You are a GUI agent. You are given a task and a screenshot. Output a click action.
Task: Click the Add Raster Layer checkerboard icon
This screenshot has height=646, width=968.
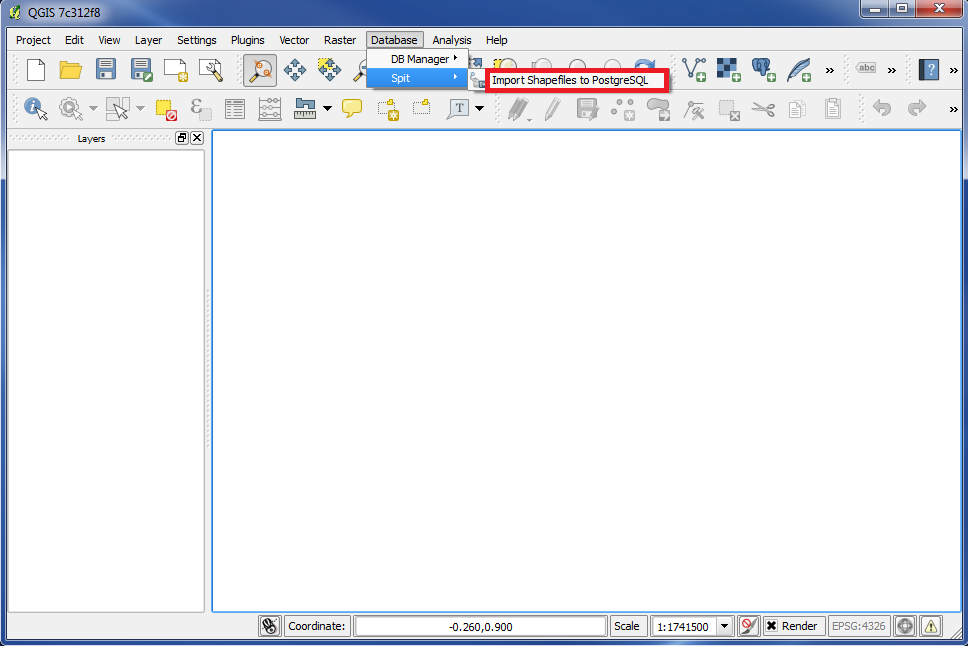point(728,69)
